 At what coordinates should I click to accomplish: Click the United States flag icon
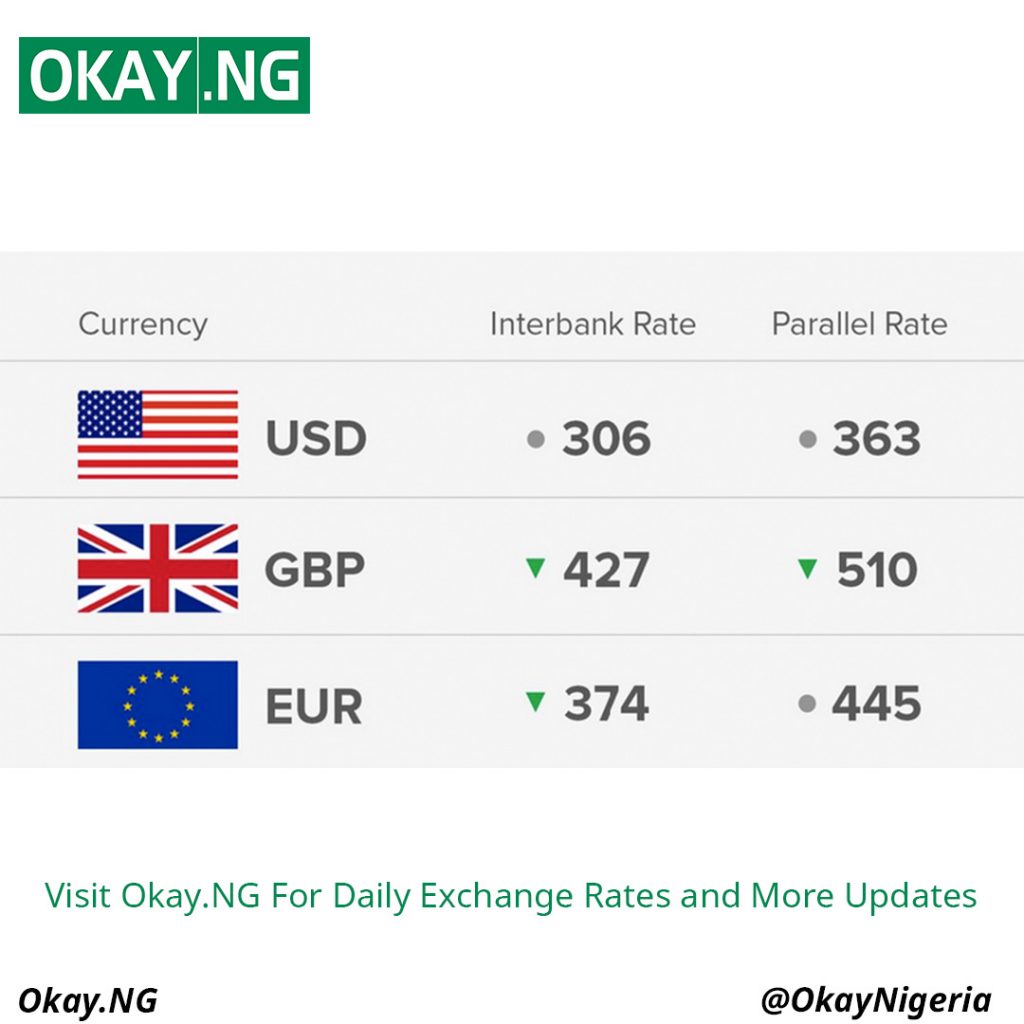tap(158, 435)
